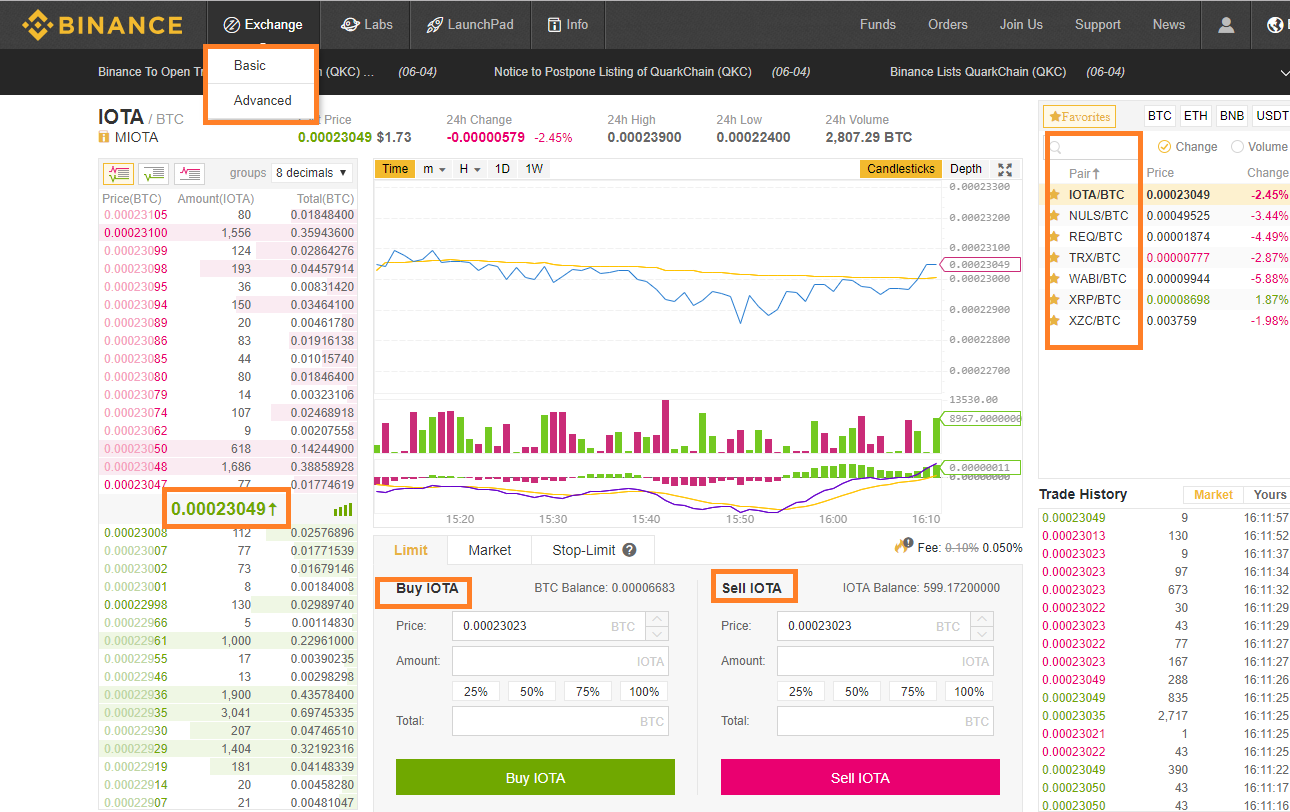Open the Binance Lists QuarkChain announcement
The height and width of the screenshot is (812, 1290).
(978, 72)
